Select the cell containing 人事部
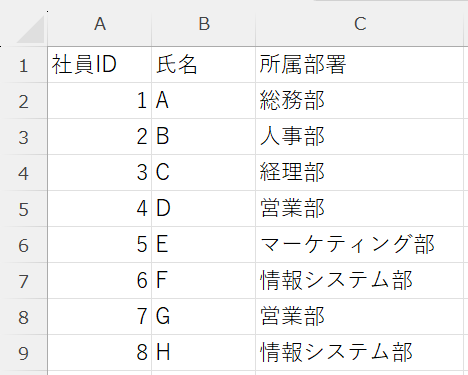The width and height of the screenshot is (468, 375). [x=359, y=137]
